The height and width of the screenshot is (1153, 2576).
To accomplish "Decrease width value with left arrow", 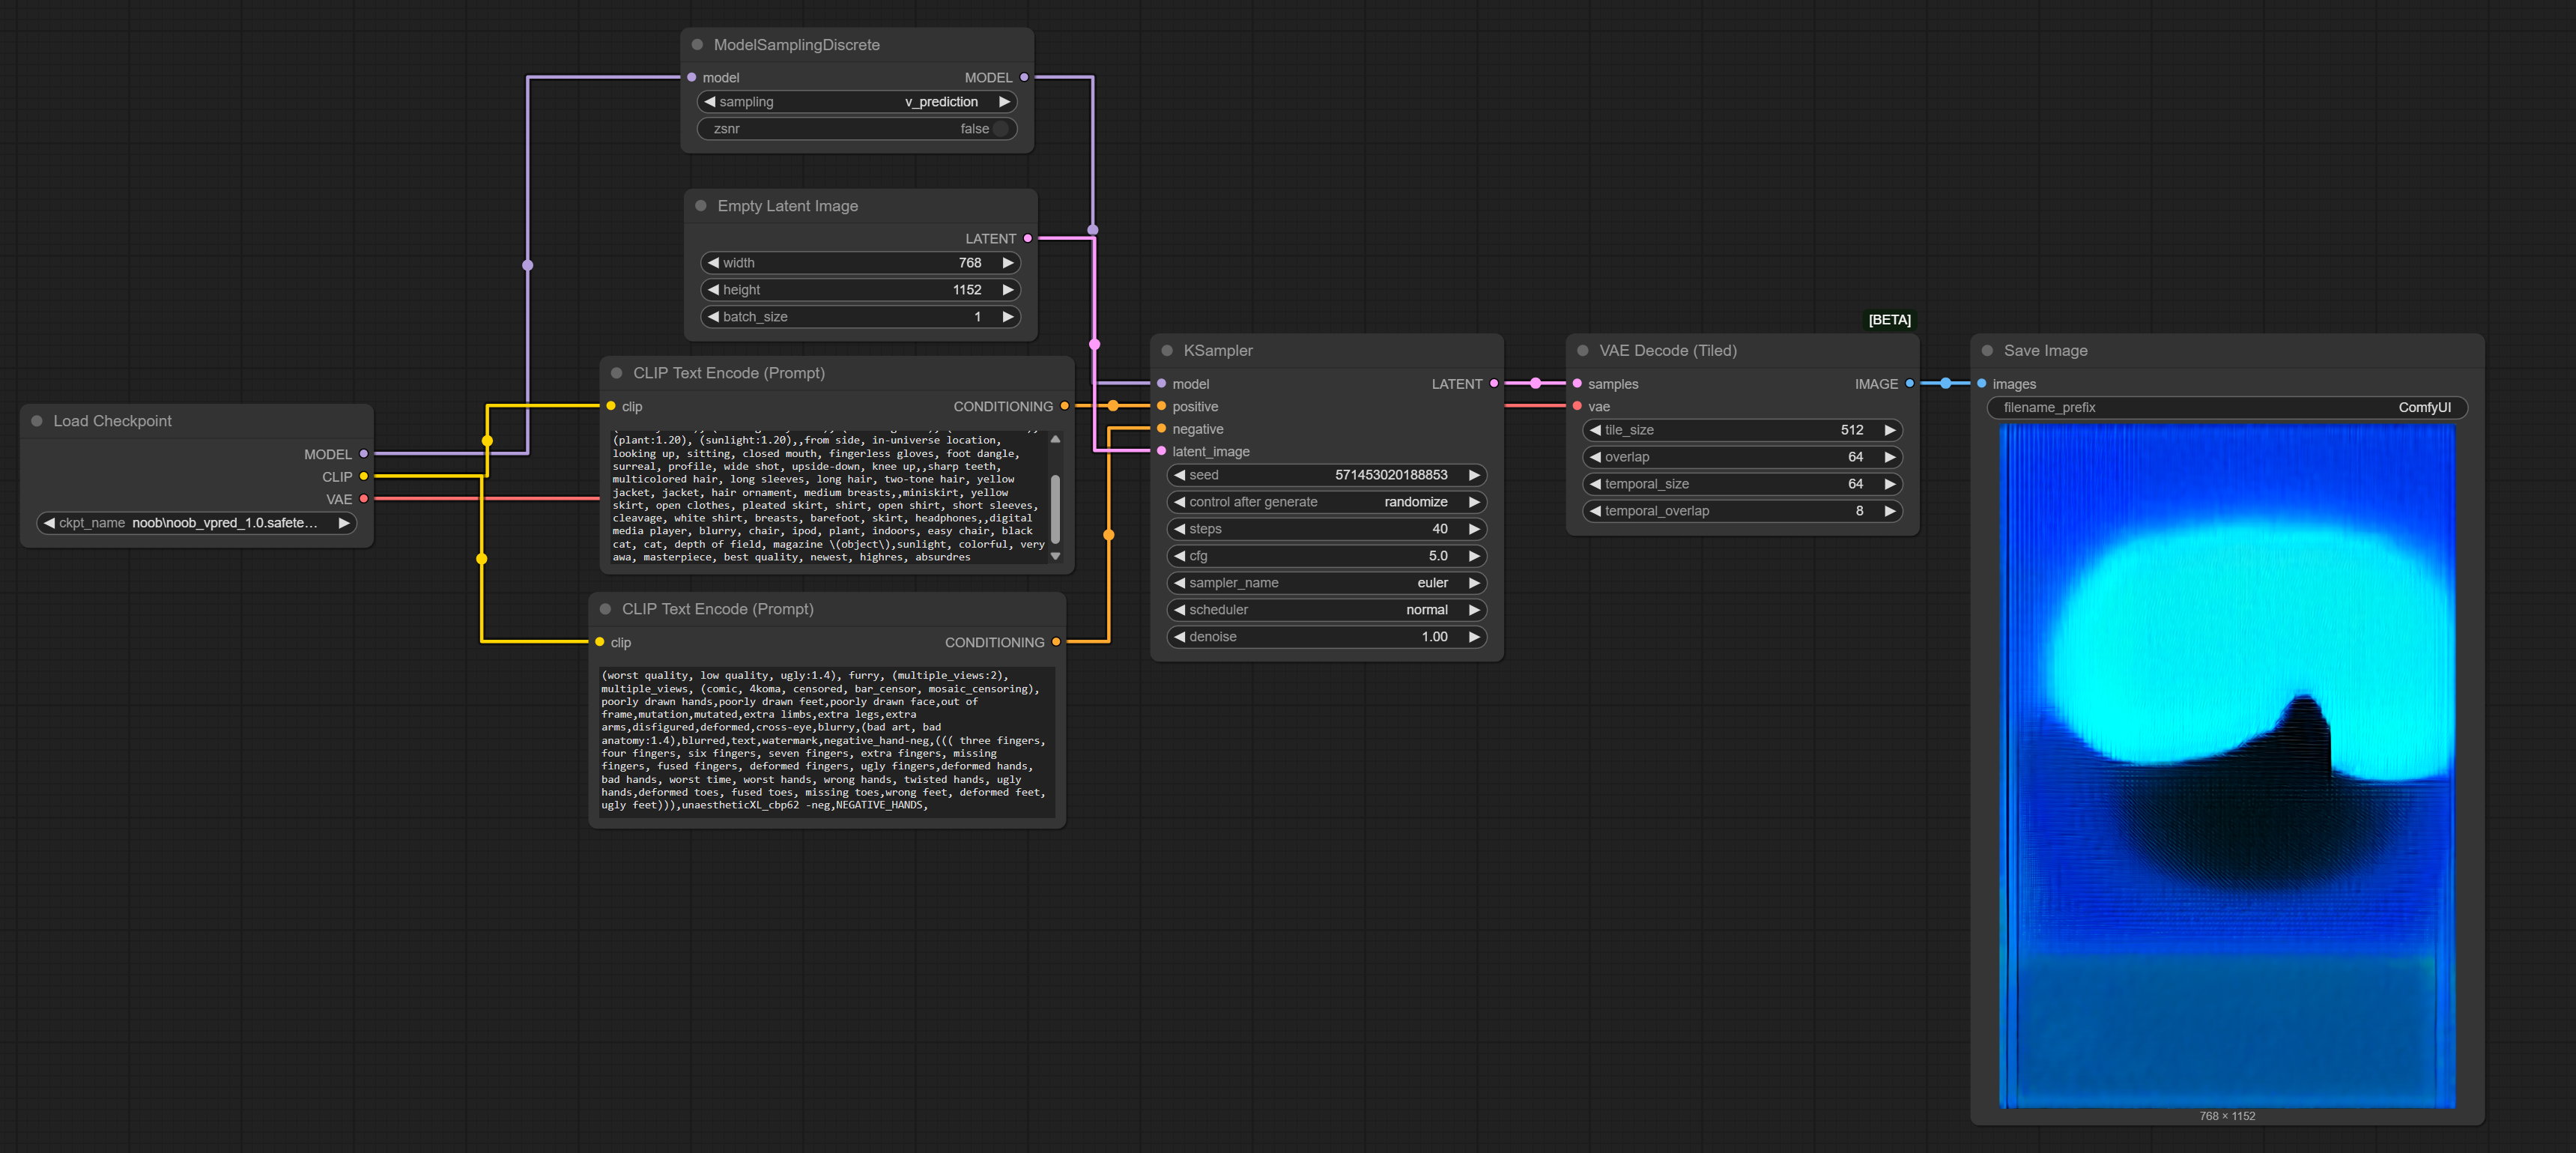I will pyautogui.click(x=714, y=263).
